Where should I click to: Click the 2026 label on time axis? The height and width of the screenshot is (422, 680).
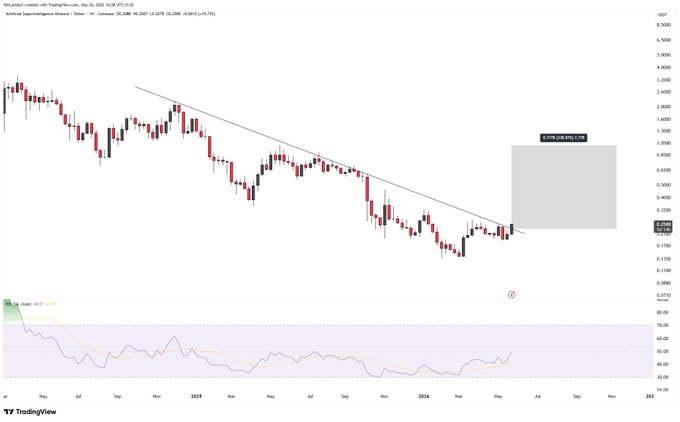point(423,396)
